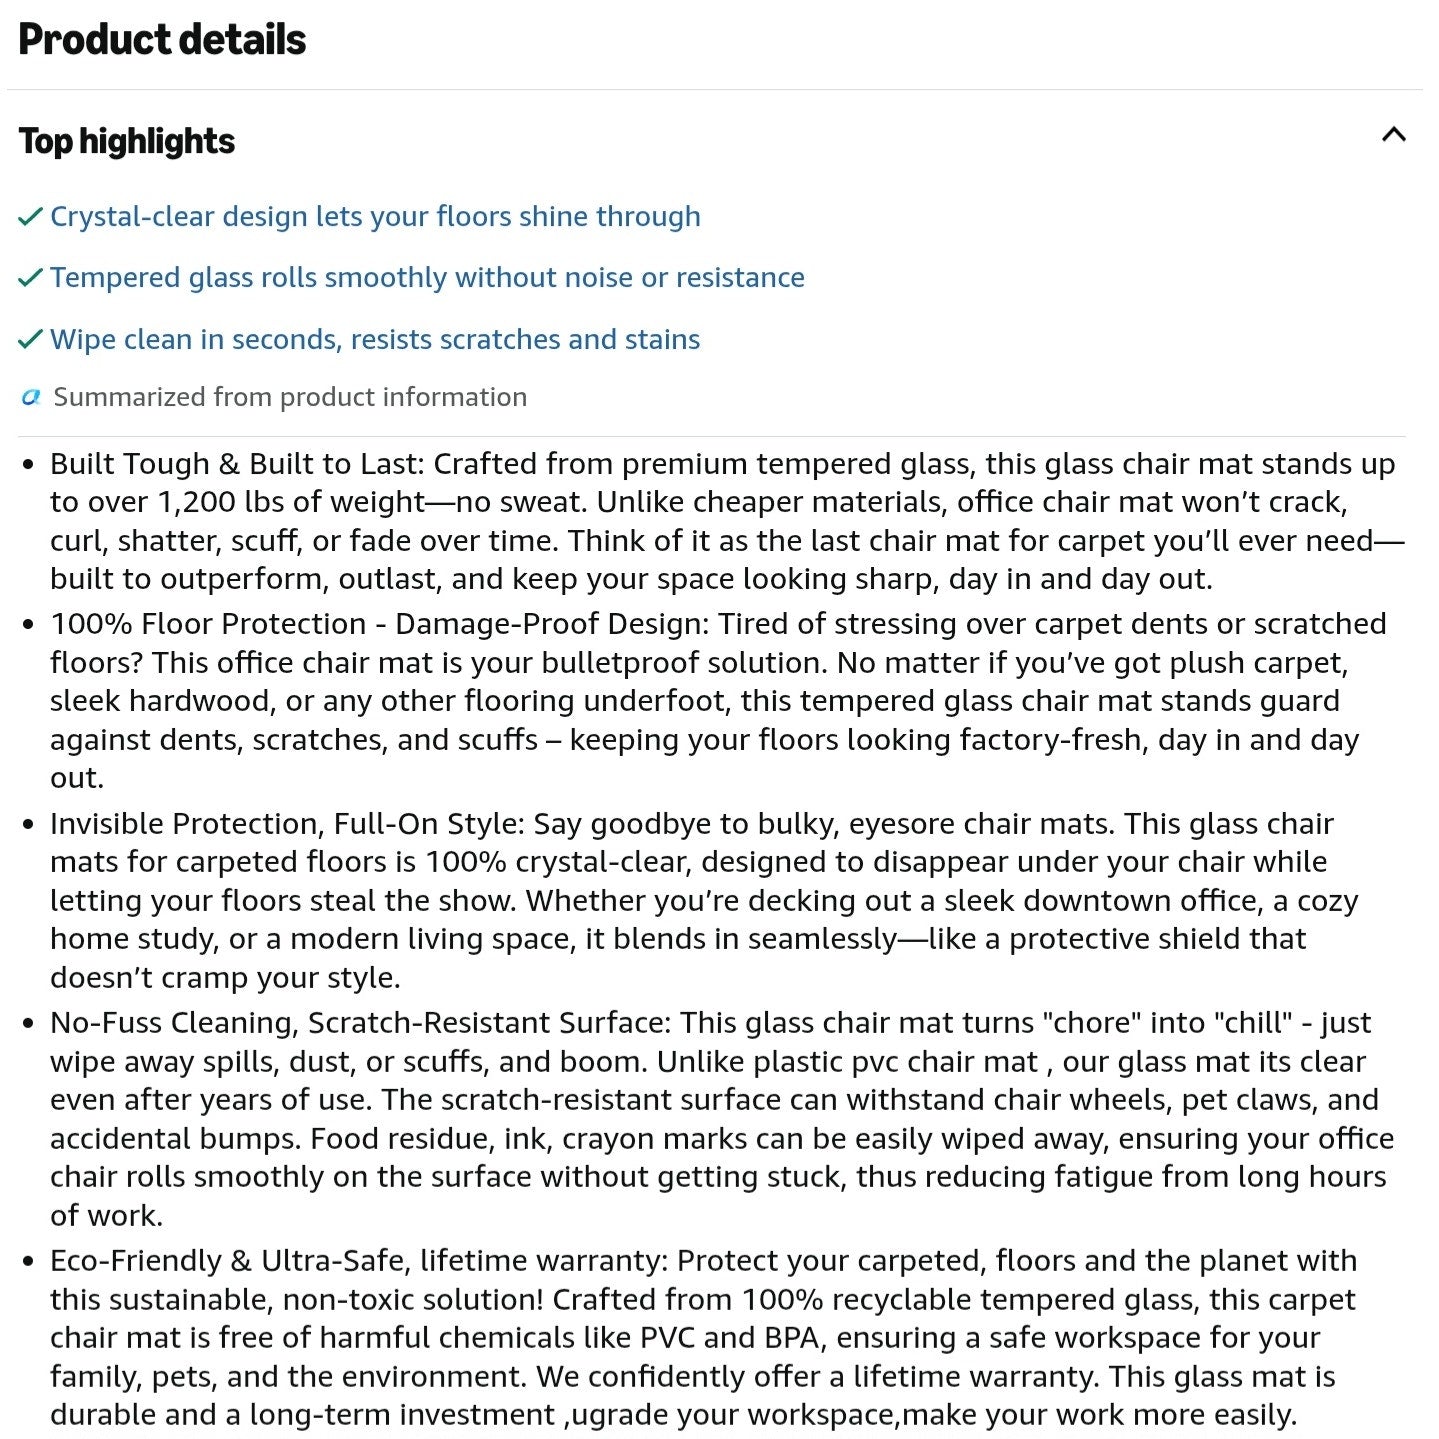
Task: Open Tempered glass rolls smoothly highlight link
Action: pos(427,278)
